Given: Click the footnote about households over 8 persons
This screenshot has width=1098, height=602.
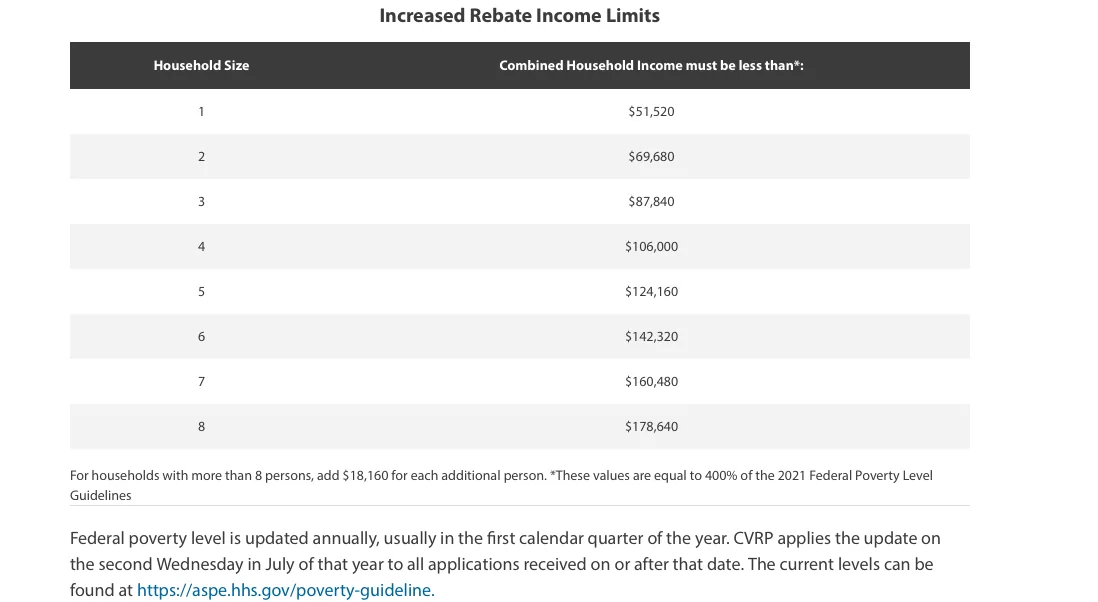Looking at the screenshot, I should pos(501,485).
